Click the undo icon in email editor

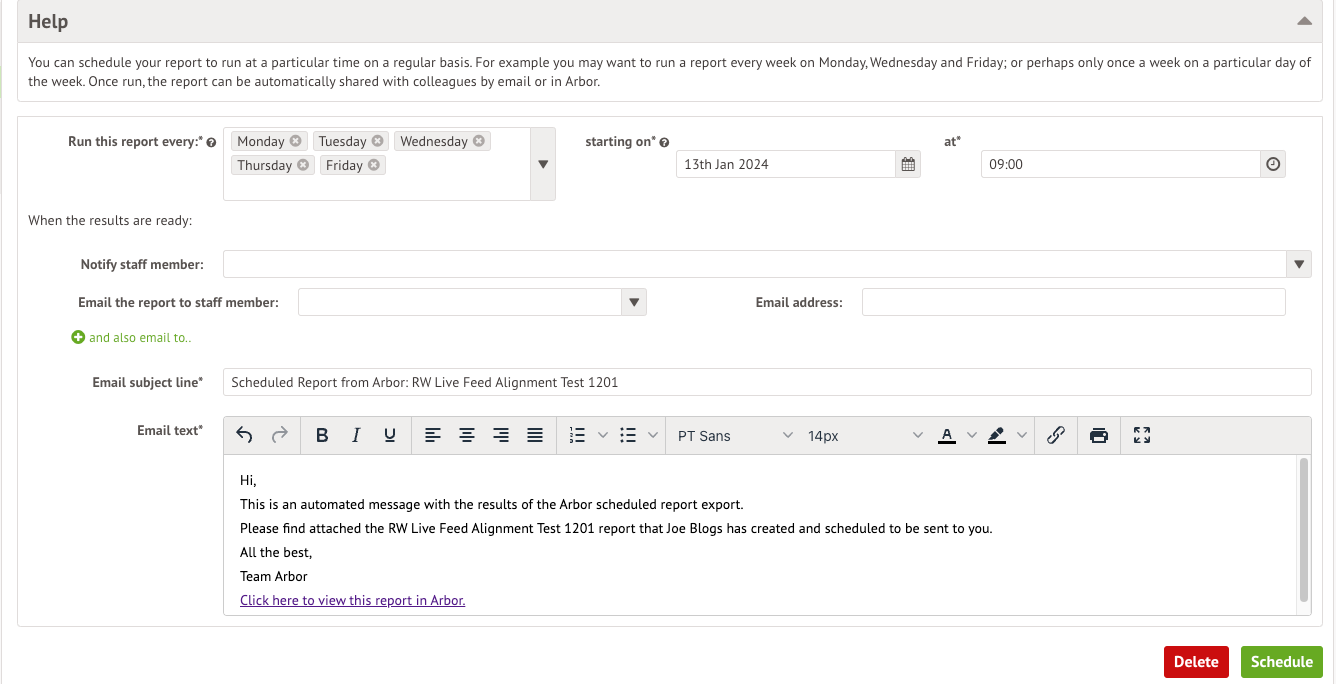point(244,435)
